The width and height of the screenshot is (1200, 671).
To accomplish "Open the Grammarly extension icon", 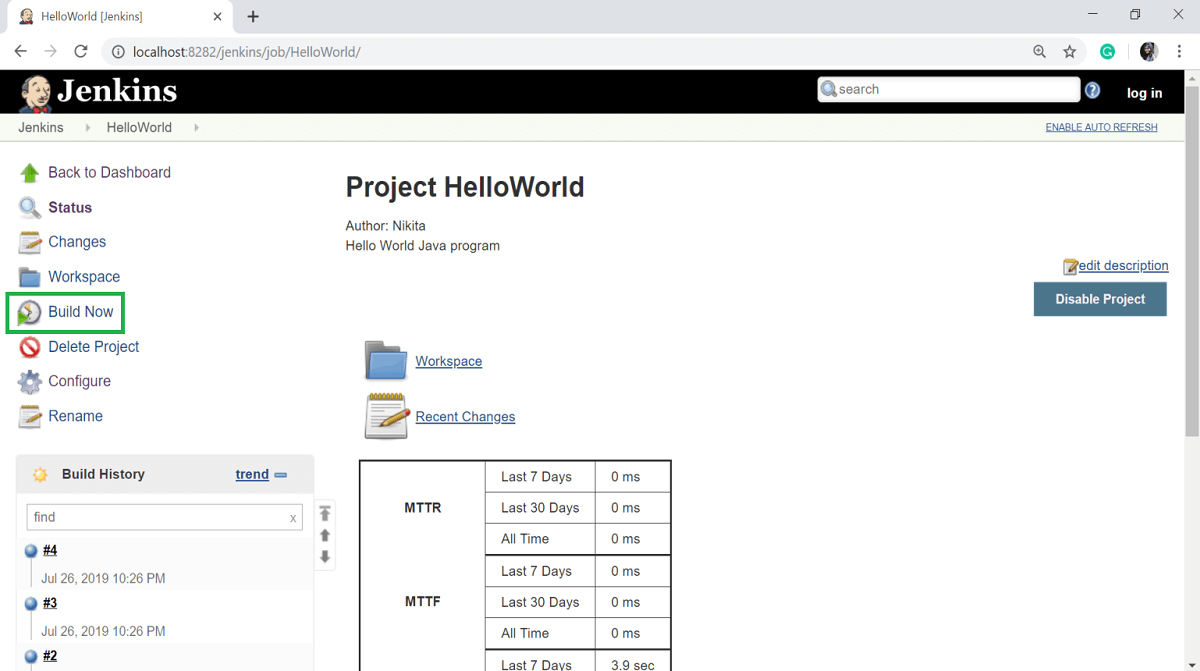I will pos(1107,51).
